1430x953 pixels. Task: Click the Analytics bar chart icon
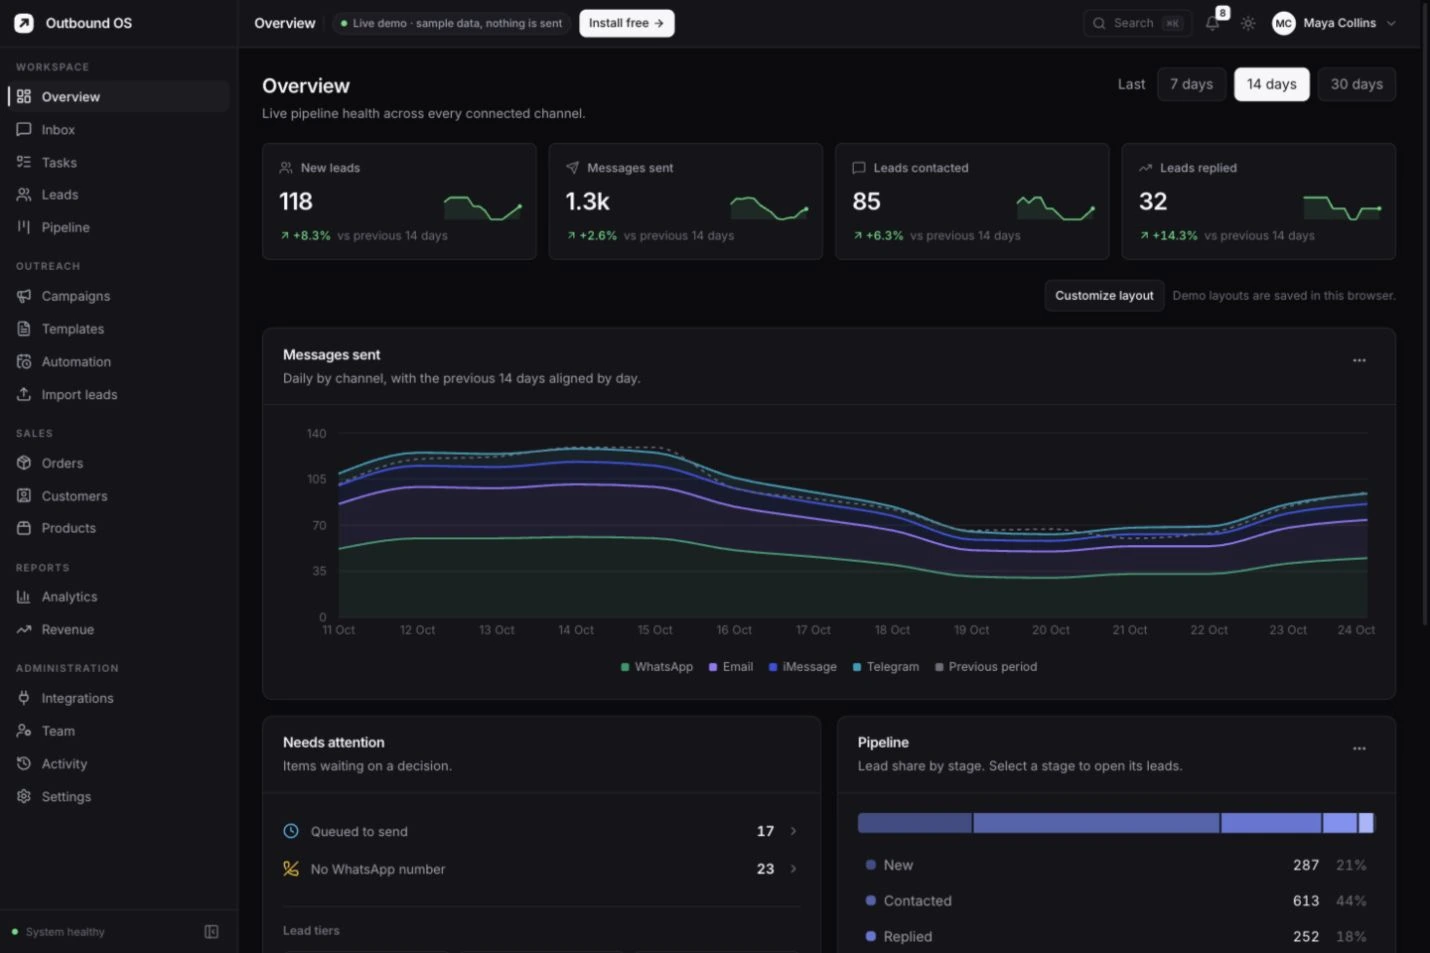tap(24, 597)
